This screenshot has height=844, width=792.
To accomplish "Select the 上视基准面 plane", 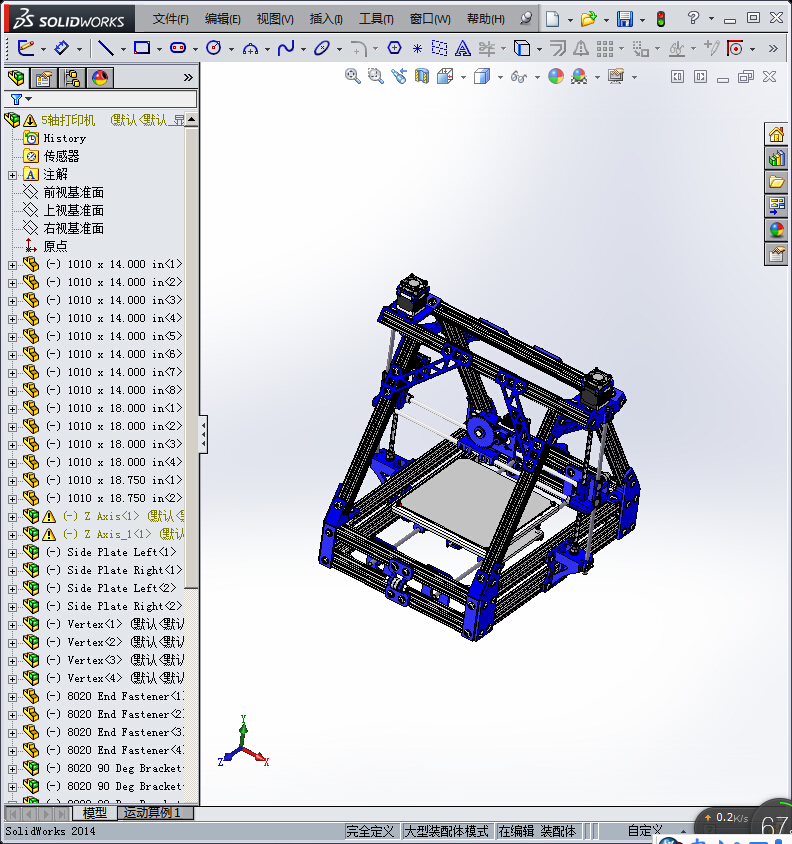I will [73, 210].
